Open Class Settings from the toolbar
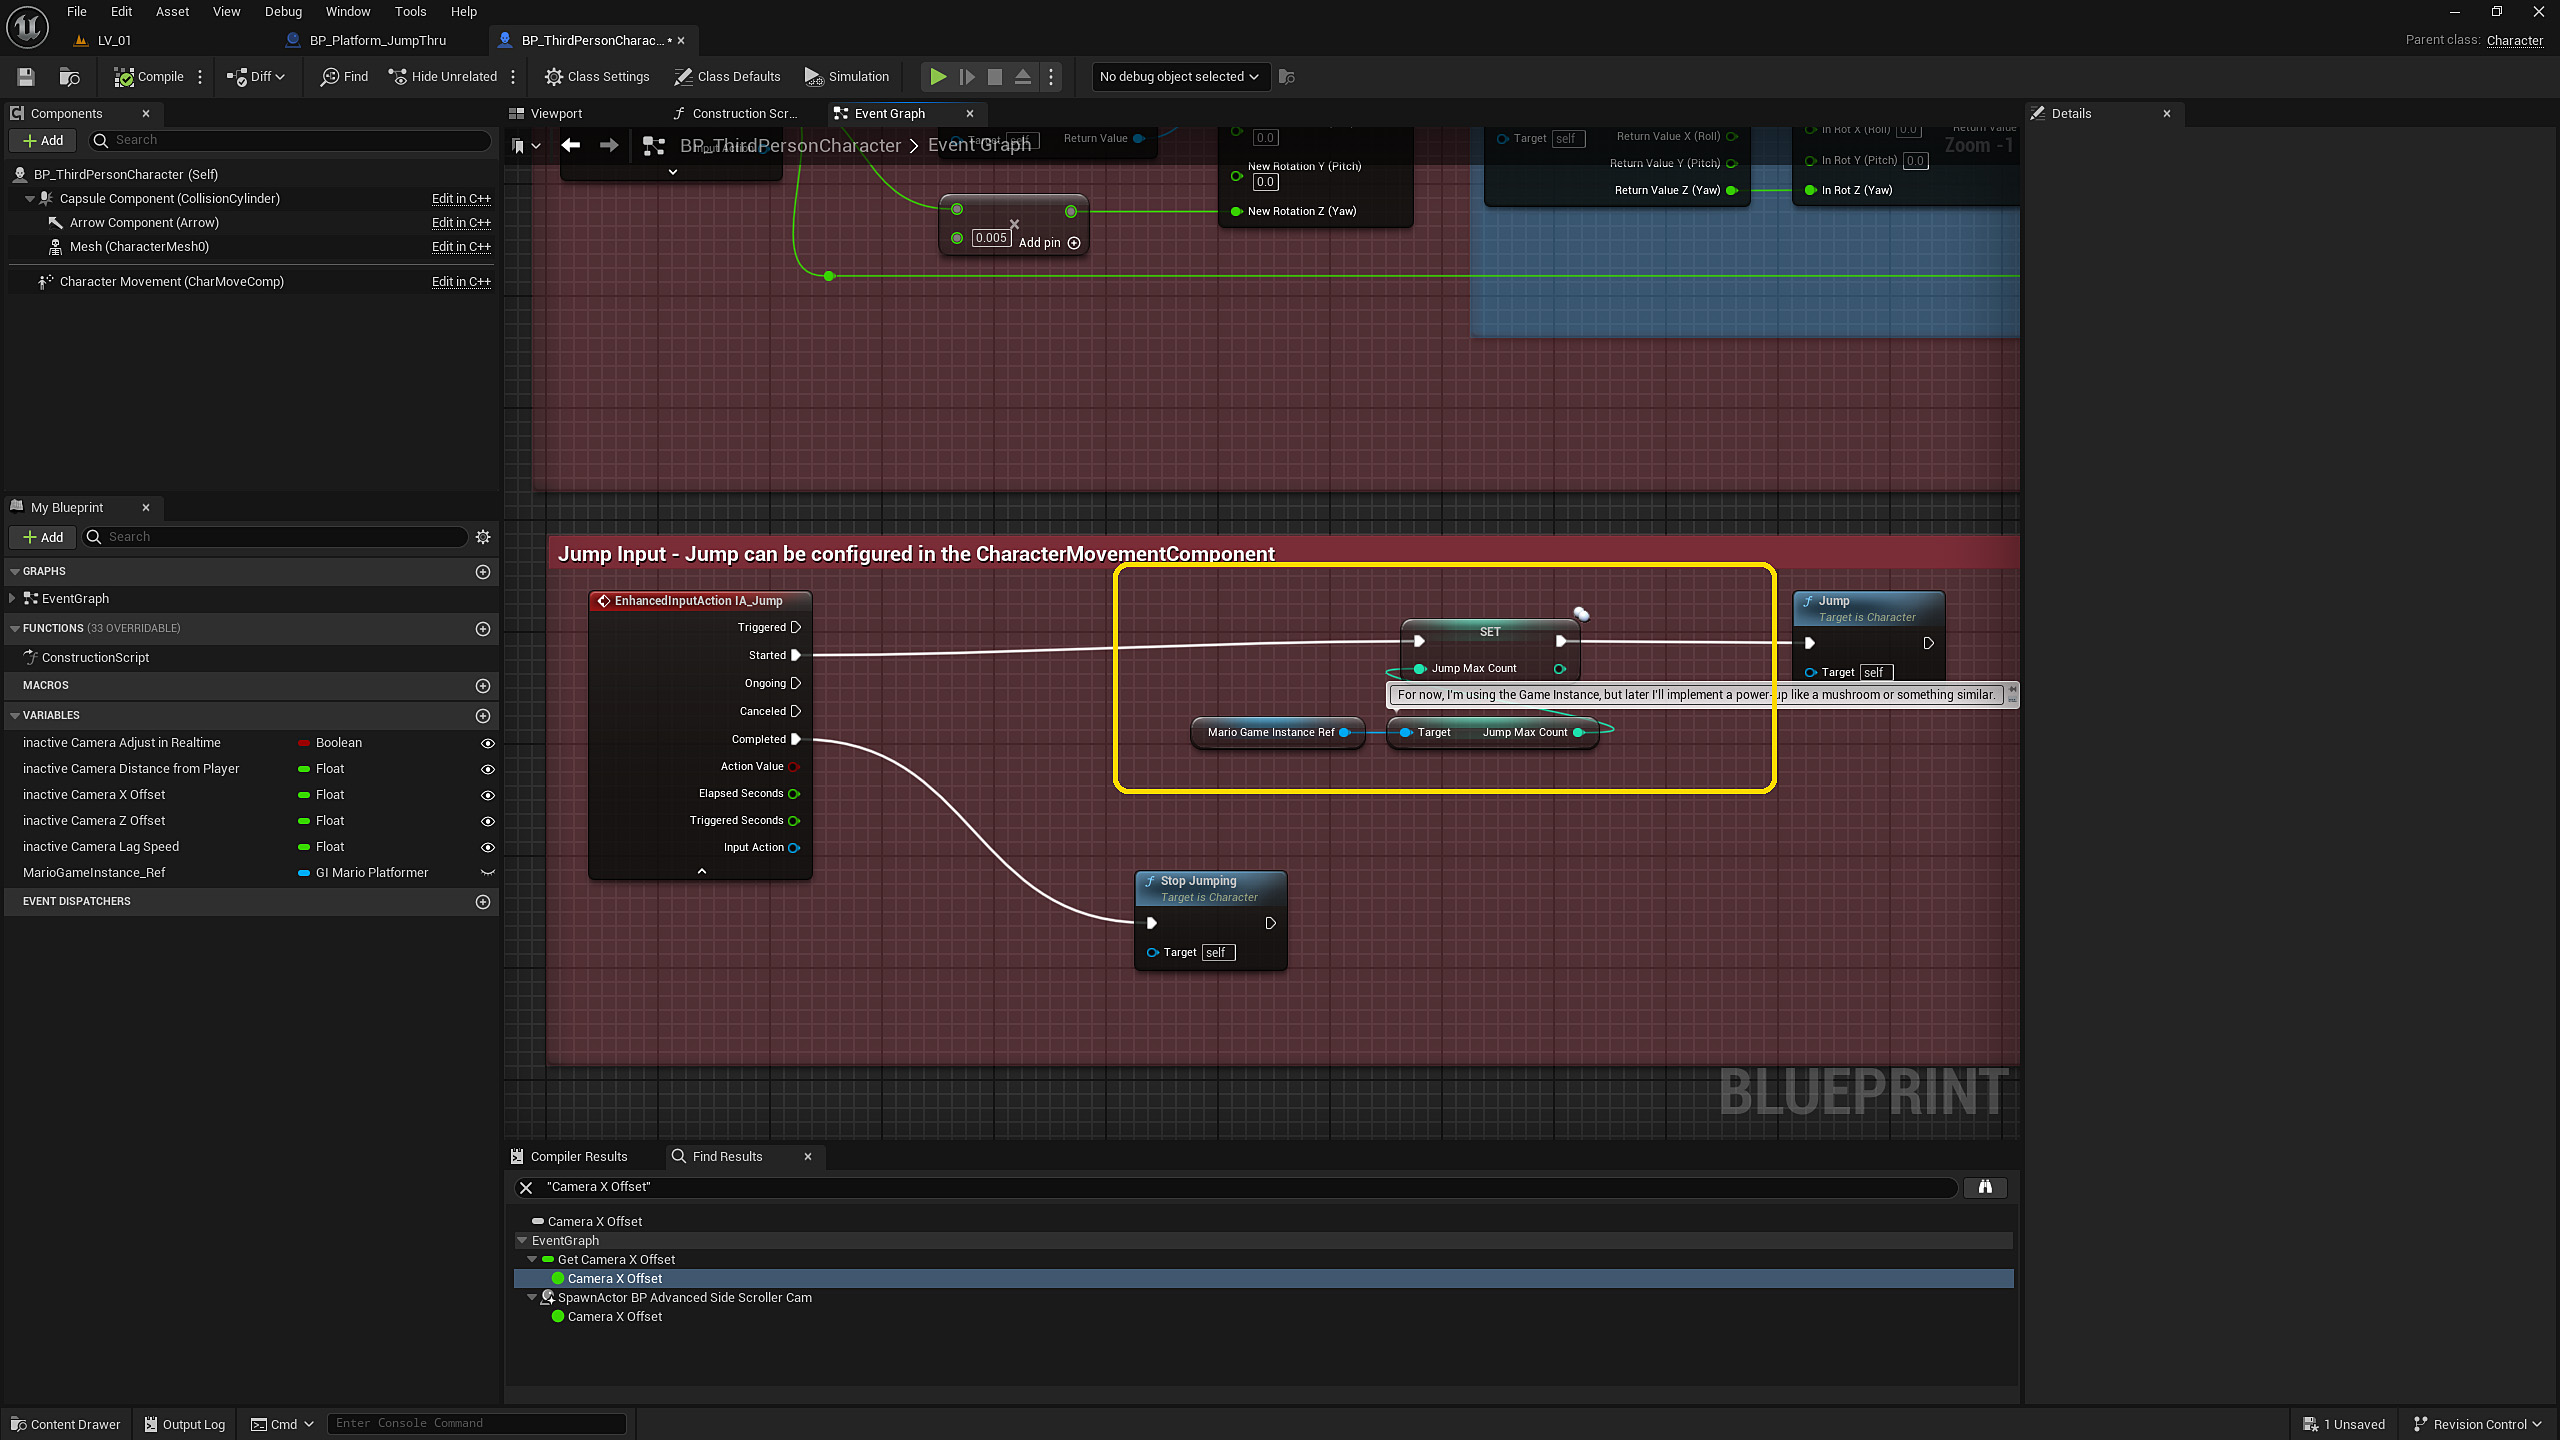2560x1440 pixels. 597,76
